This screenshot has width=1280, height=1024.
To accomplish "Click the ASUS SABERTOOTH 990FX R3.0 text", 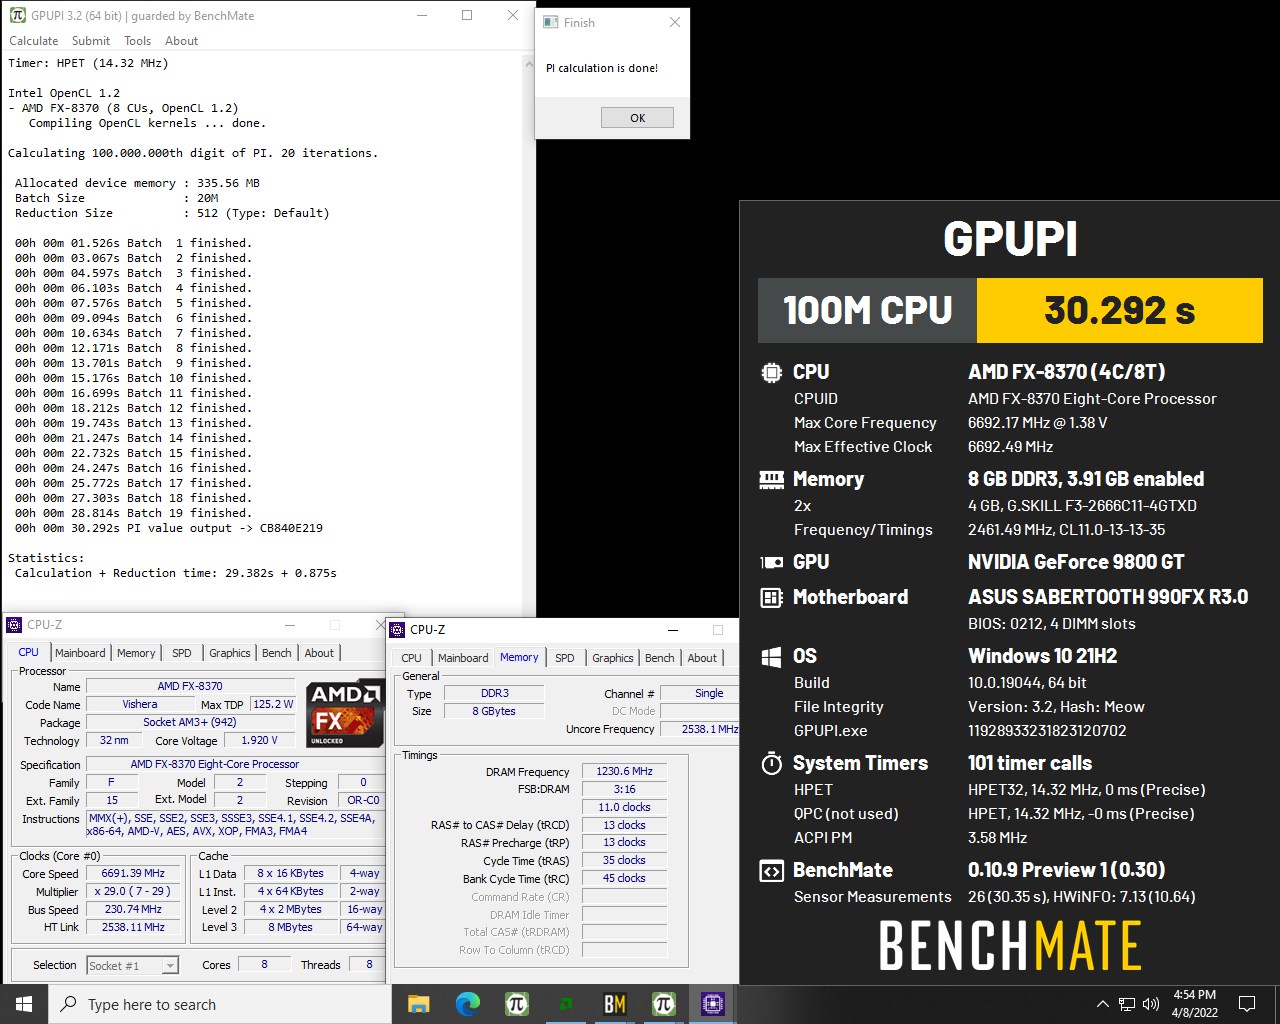I will pyautogui.click(x=1108, y=597).
